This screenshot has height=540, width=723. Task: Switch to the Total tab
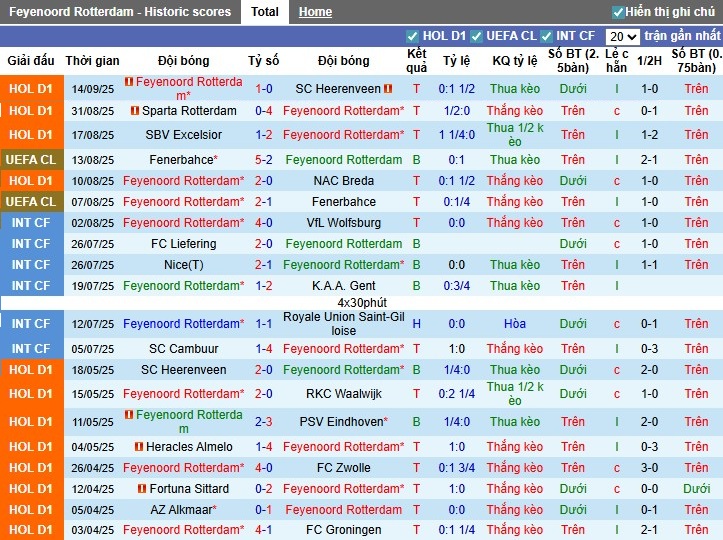click(x=265, y=12)
